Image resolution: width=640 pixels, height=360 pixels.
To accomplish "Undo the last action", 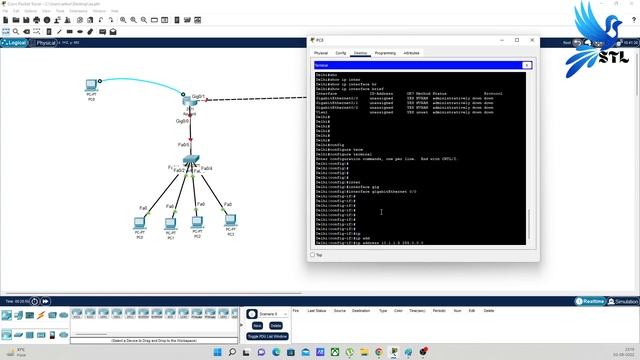I will [x=100, y=20].
